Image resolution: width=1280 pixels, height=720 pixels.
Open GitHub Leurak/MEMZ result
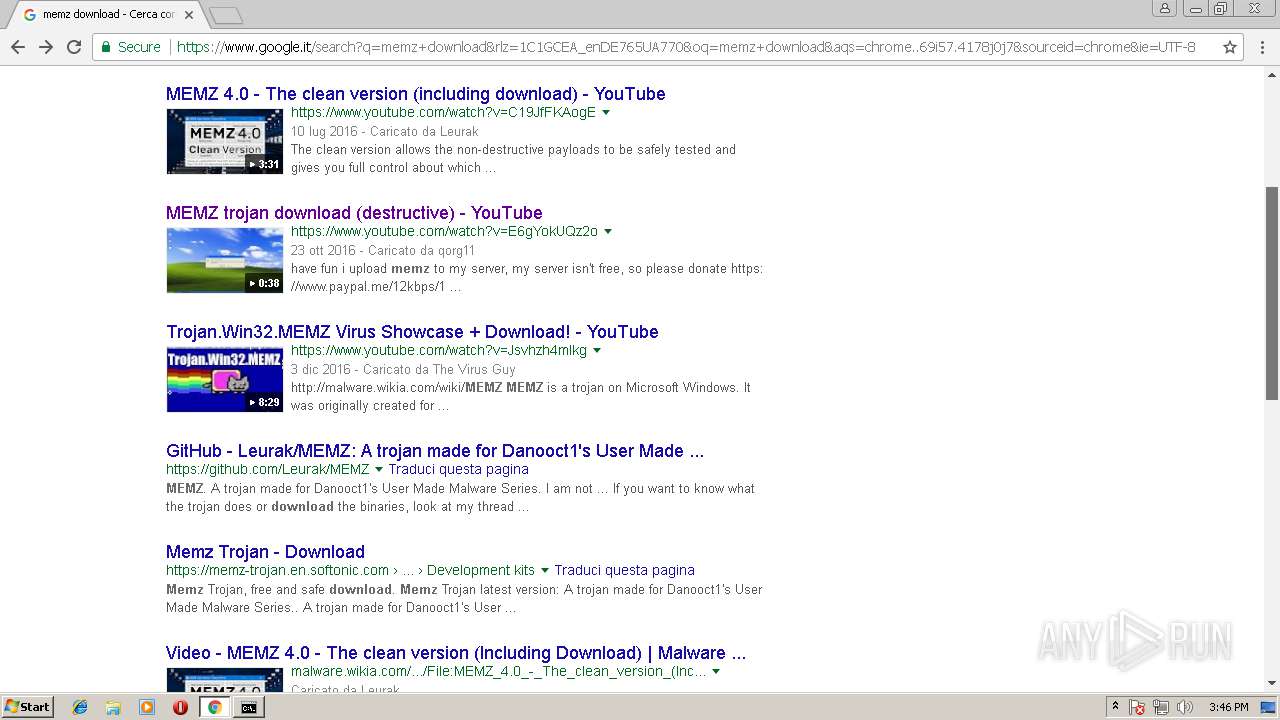(435, 451)
